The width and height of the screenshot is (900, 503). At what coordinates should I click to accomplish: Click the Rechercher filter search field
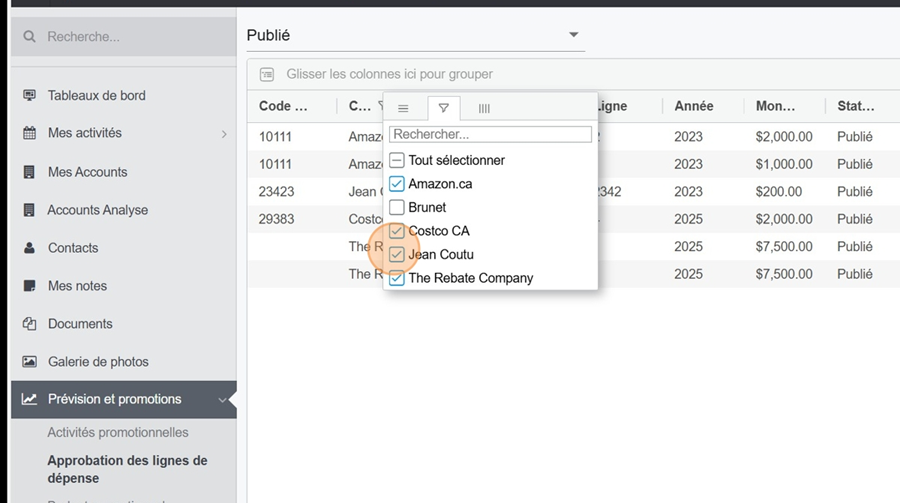[490, 134]
